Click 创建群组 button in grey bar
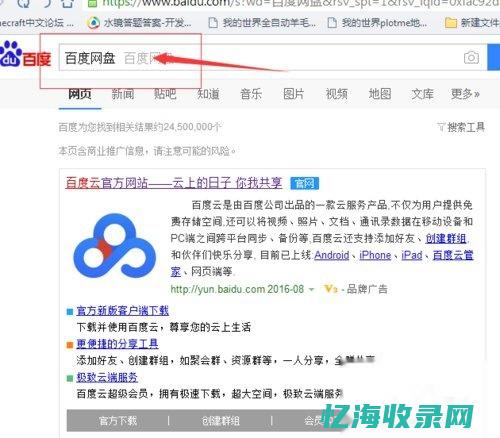The image size is (500, 438). click(221, 421)
